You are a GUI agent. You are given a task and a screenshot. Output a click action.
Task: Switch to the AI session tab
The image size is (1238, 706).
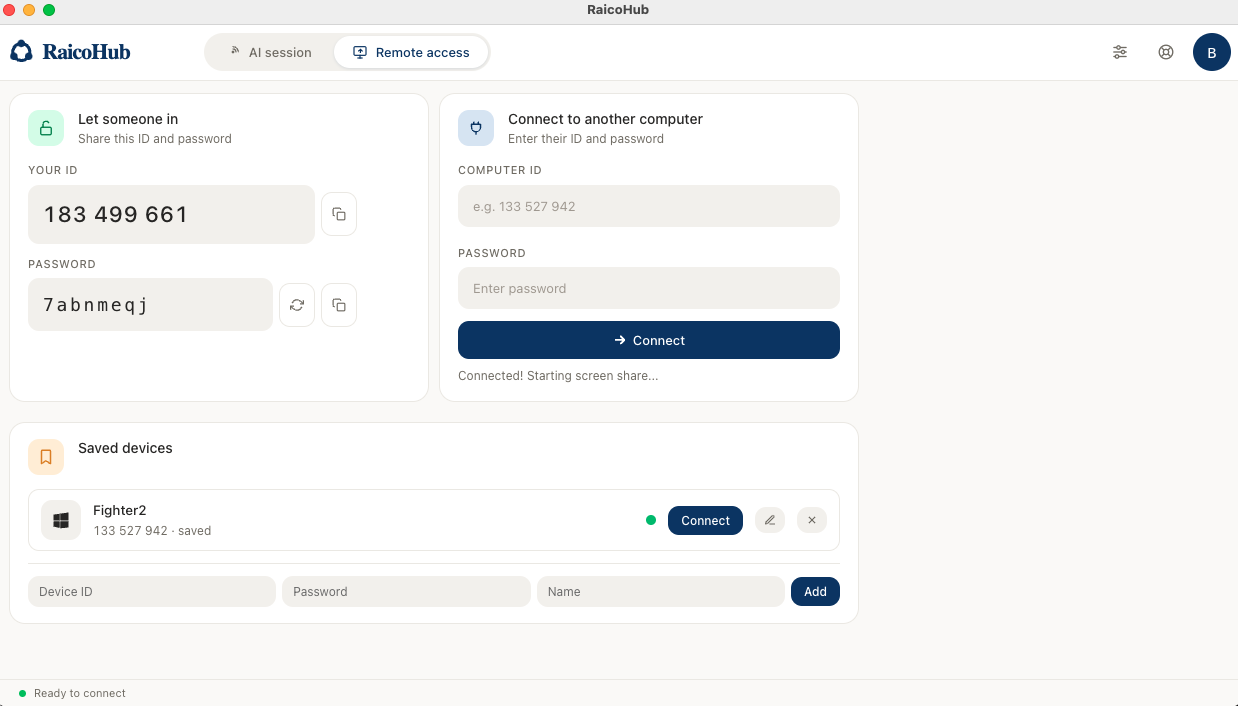[x=271, y=52]
